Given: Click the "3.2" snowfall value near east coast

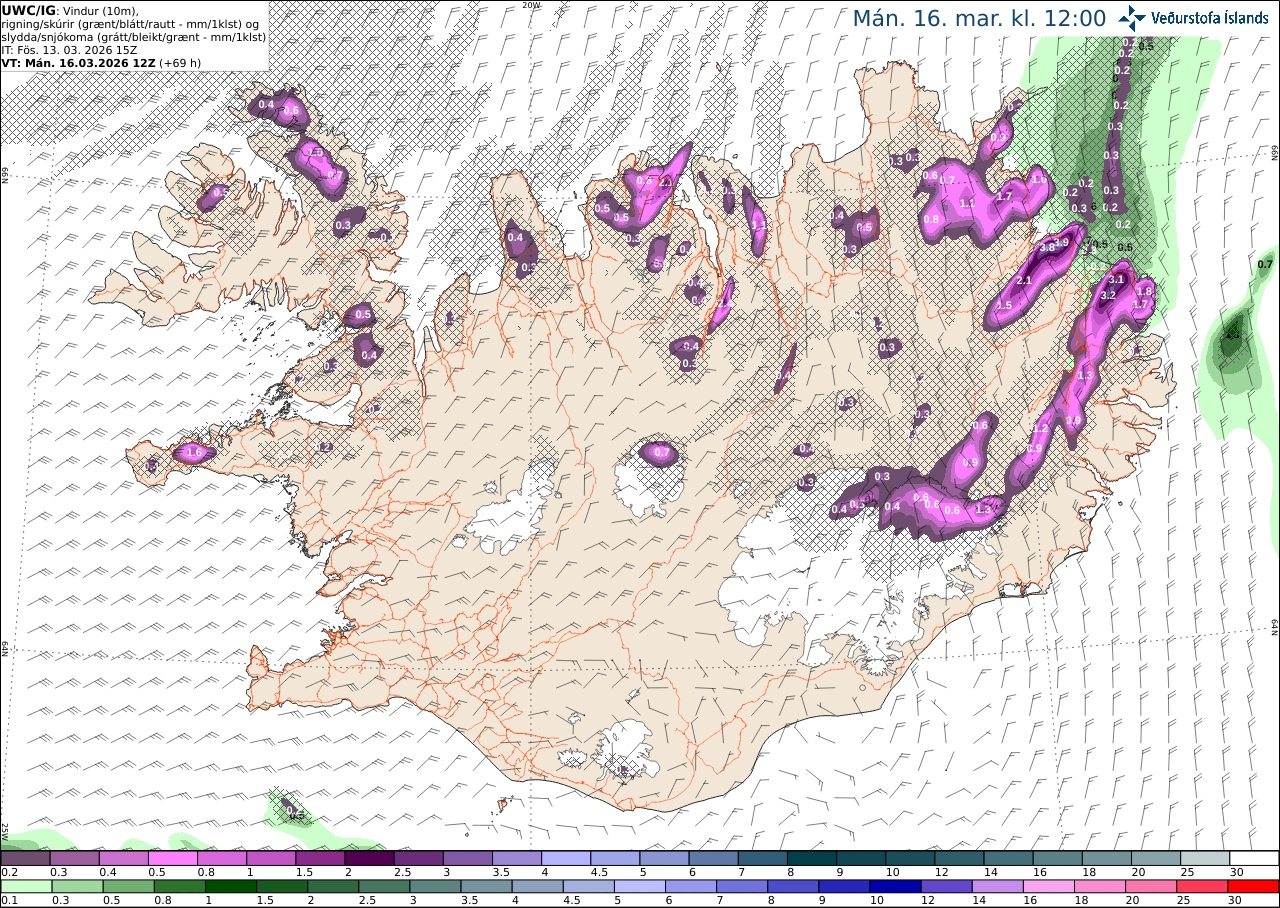Looking at the screenshot, I should click(x=1108, y=296).
